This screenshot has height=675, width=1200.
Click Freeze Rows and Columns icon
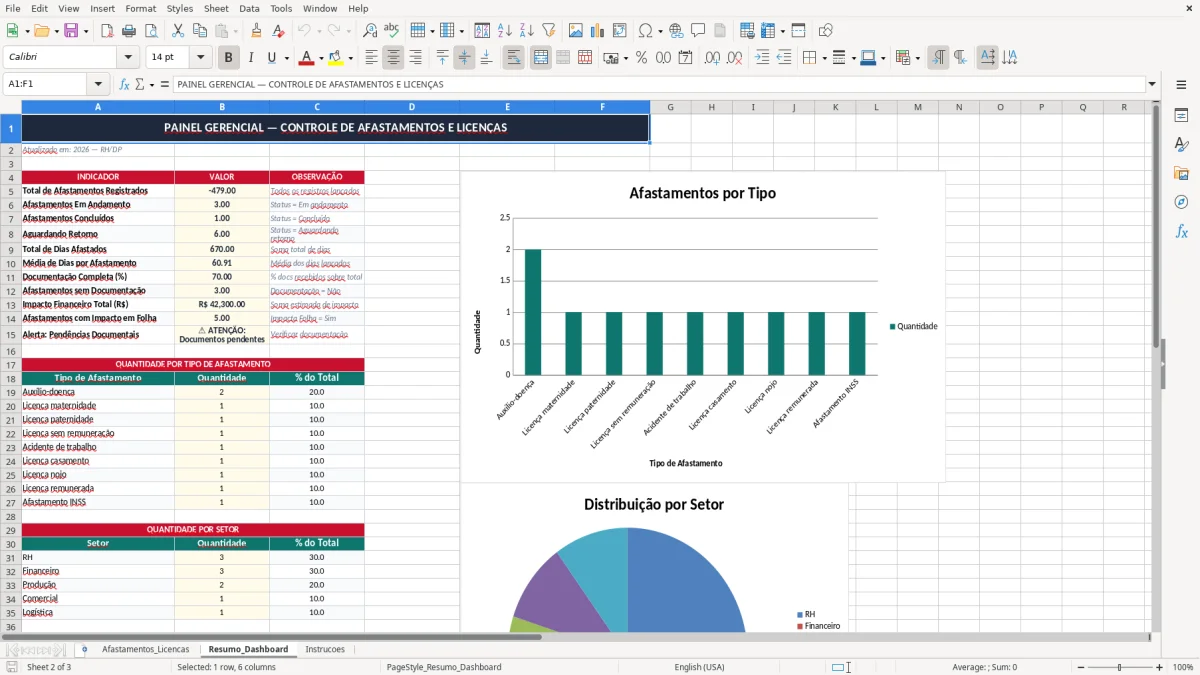coord(767,31)
